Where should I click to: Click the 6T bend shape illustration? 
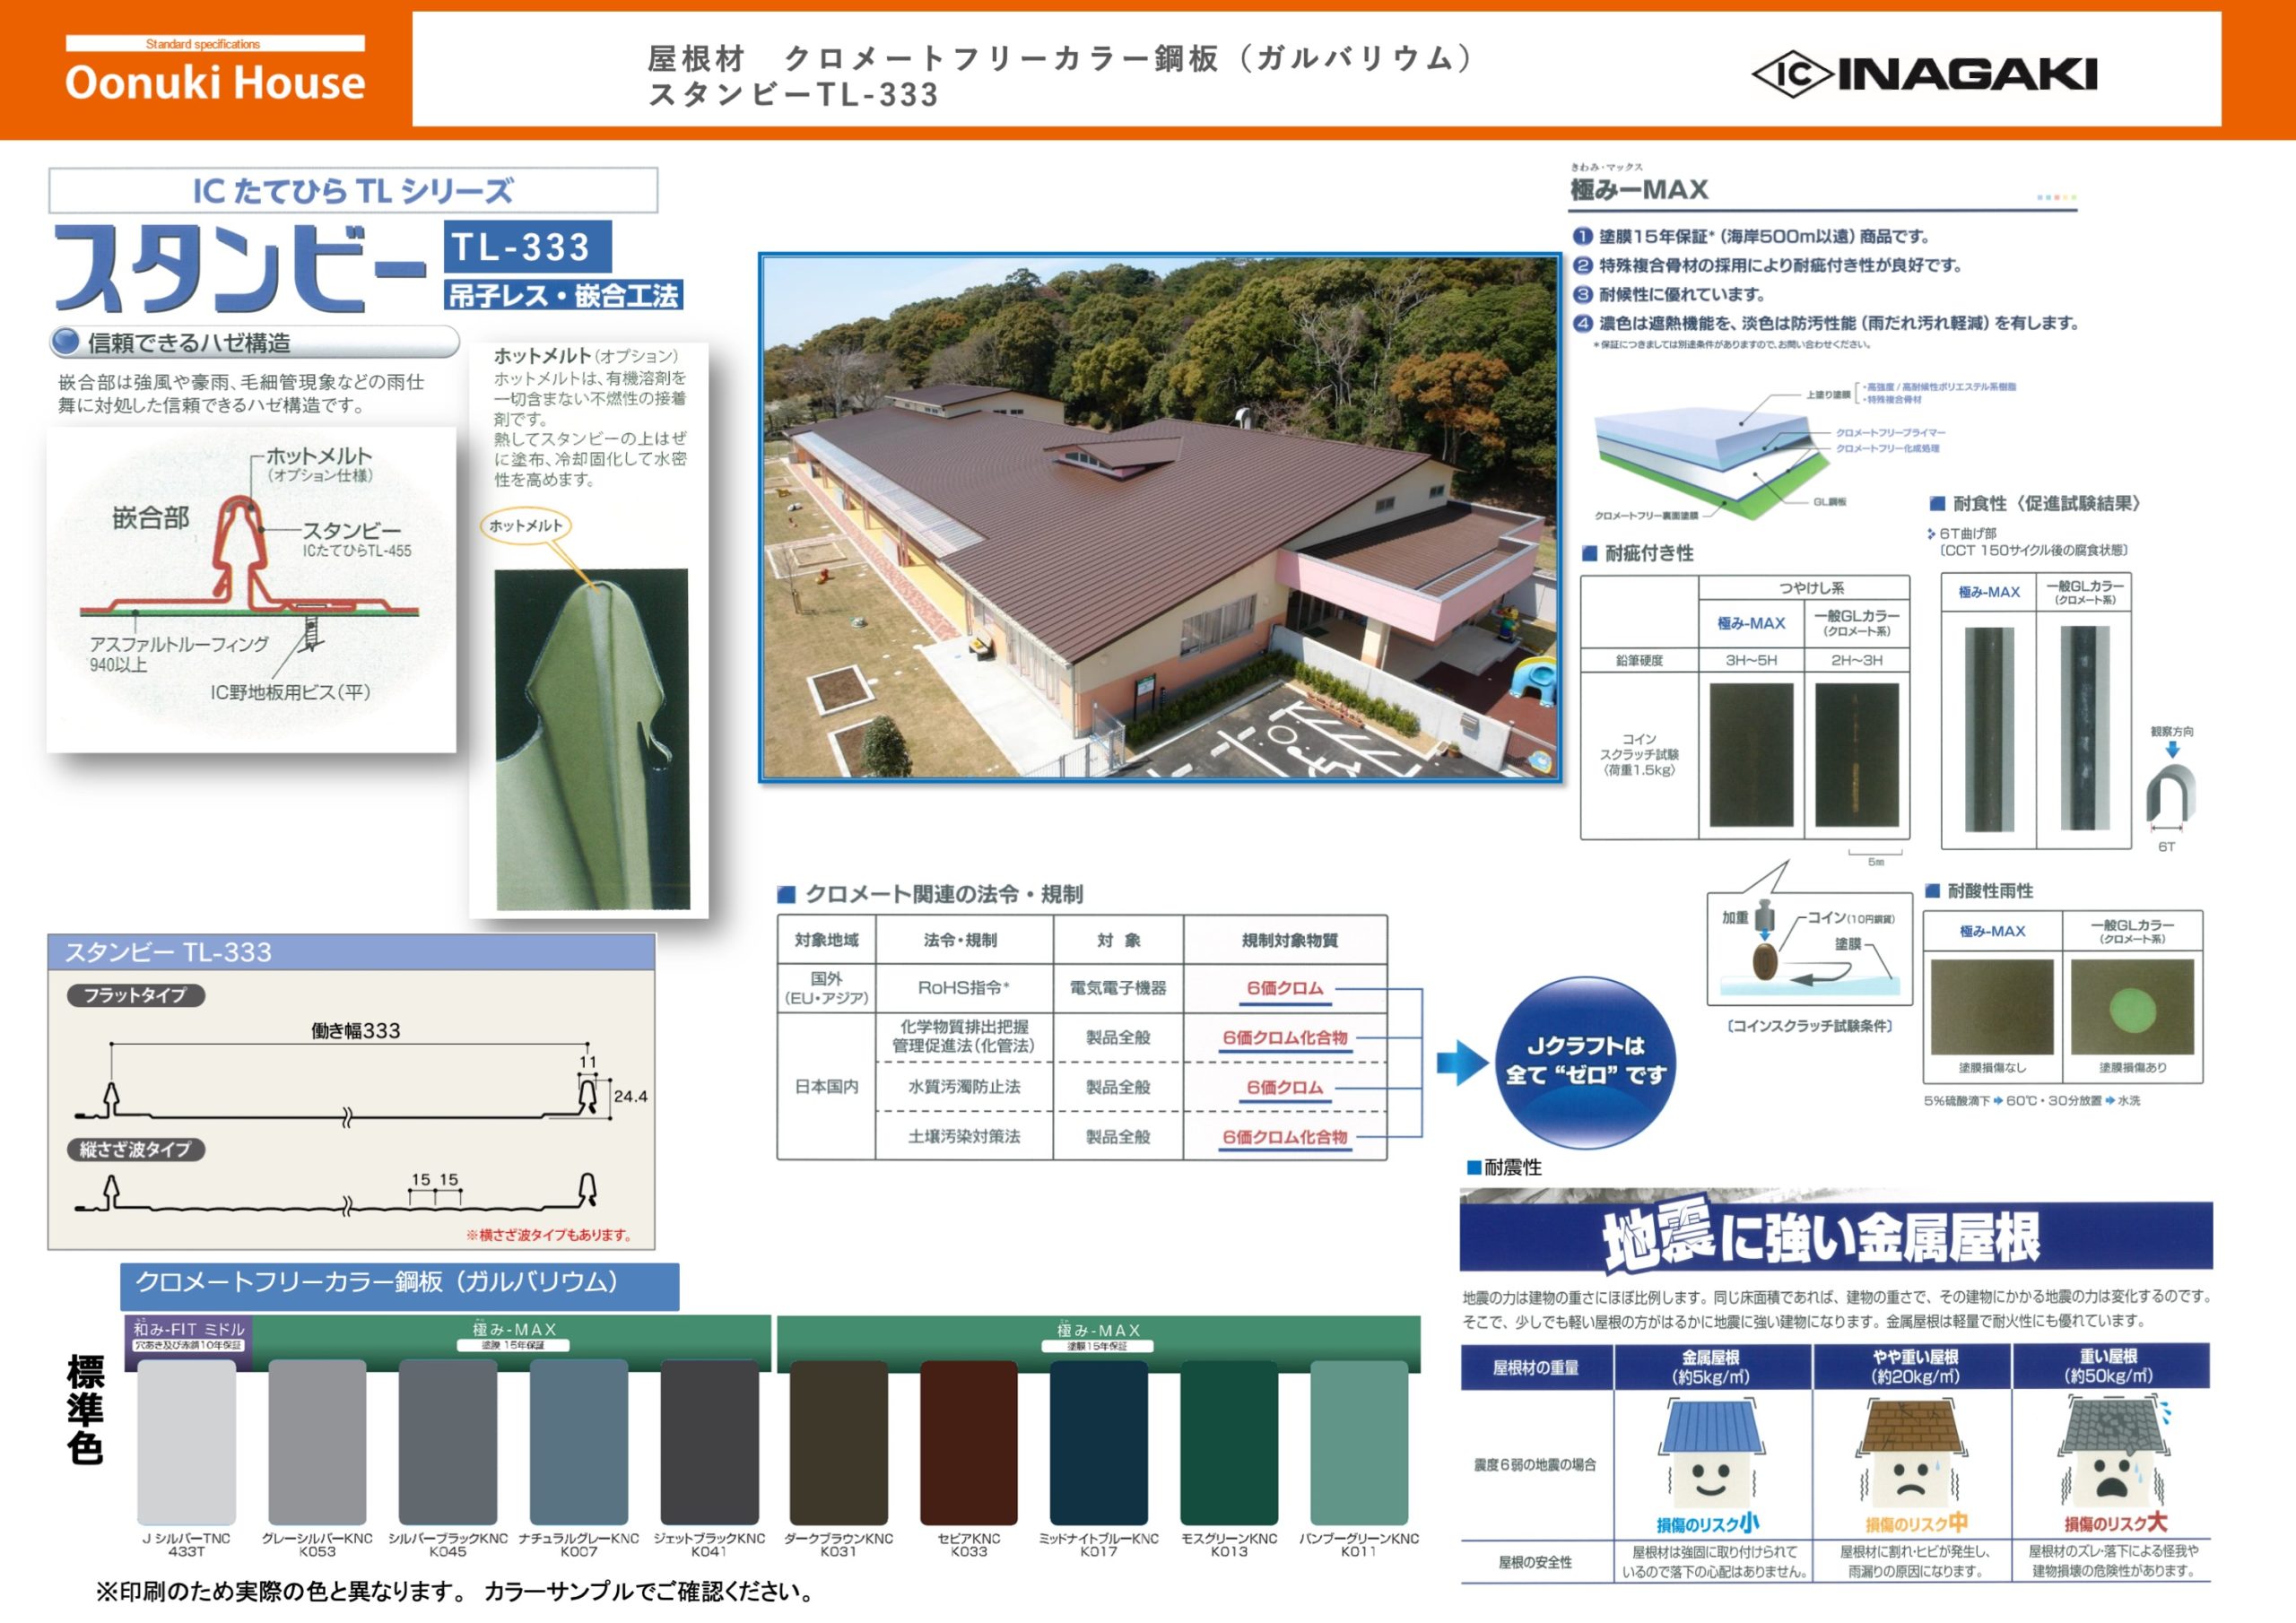pyautogui.click(x=2170, y=796)
